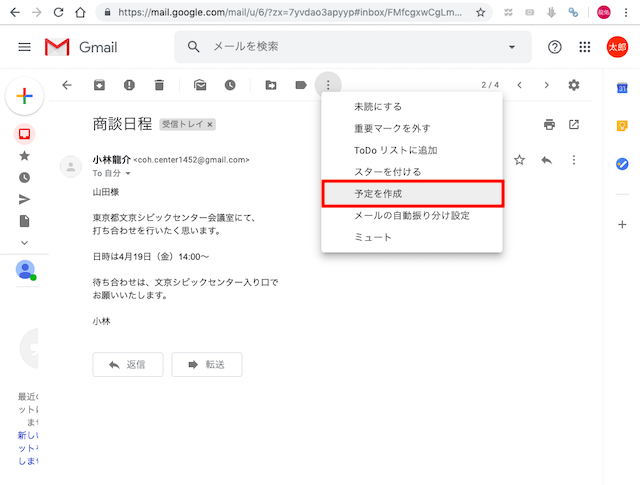Reply using the arrow icon in header
The width and height of the screenshot is (640, 485).
tap(547, 160)
